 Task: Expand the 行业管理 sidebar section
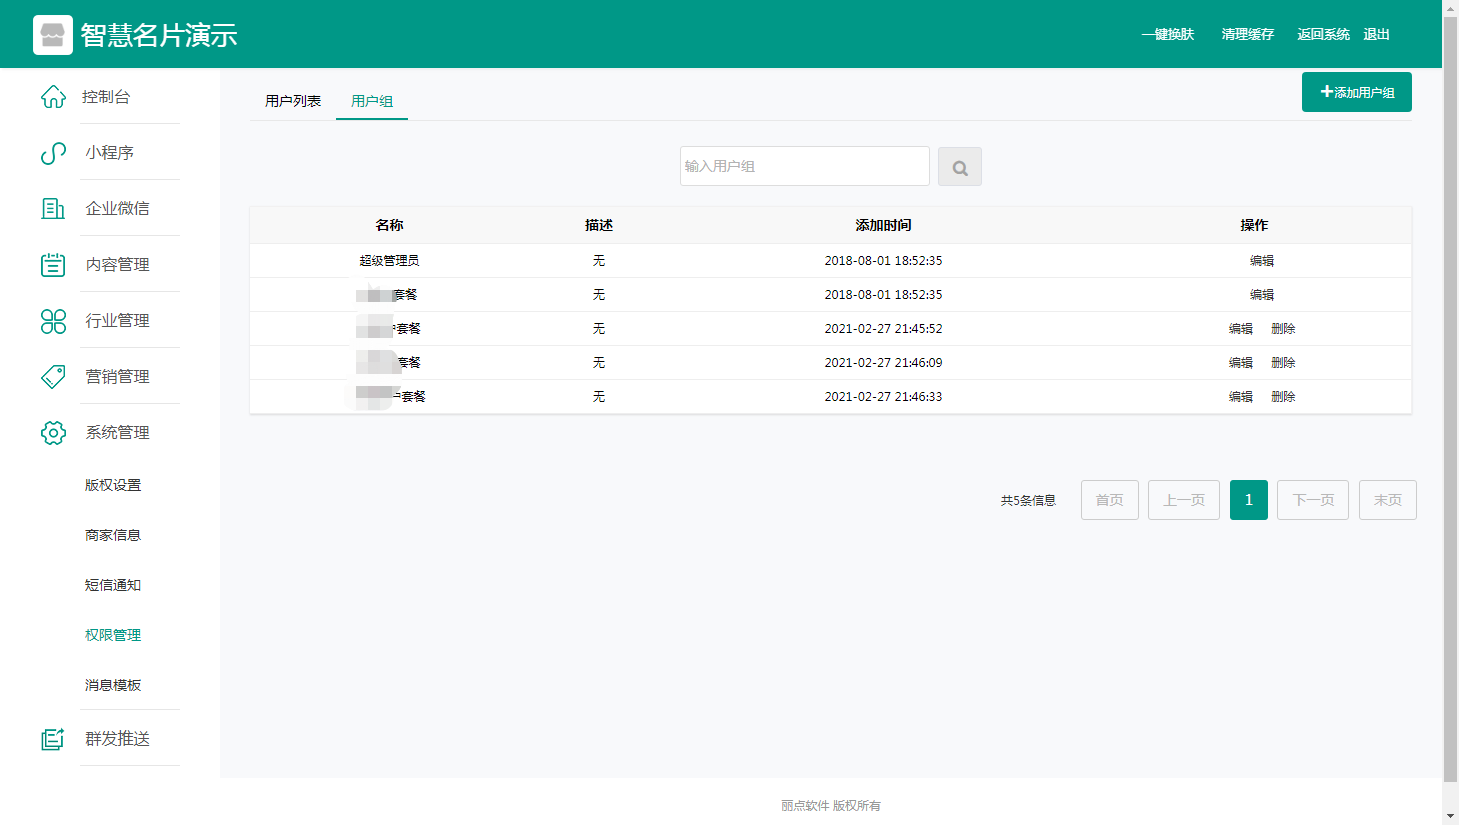pyautogui.click(x=118, y=320)
